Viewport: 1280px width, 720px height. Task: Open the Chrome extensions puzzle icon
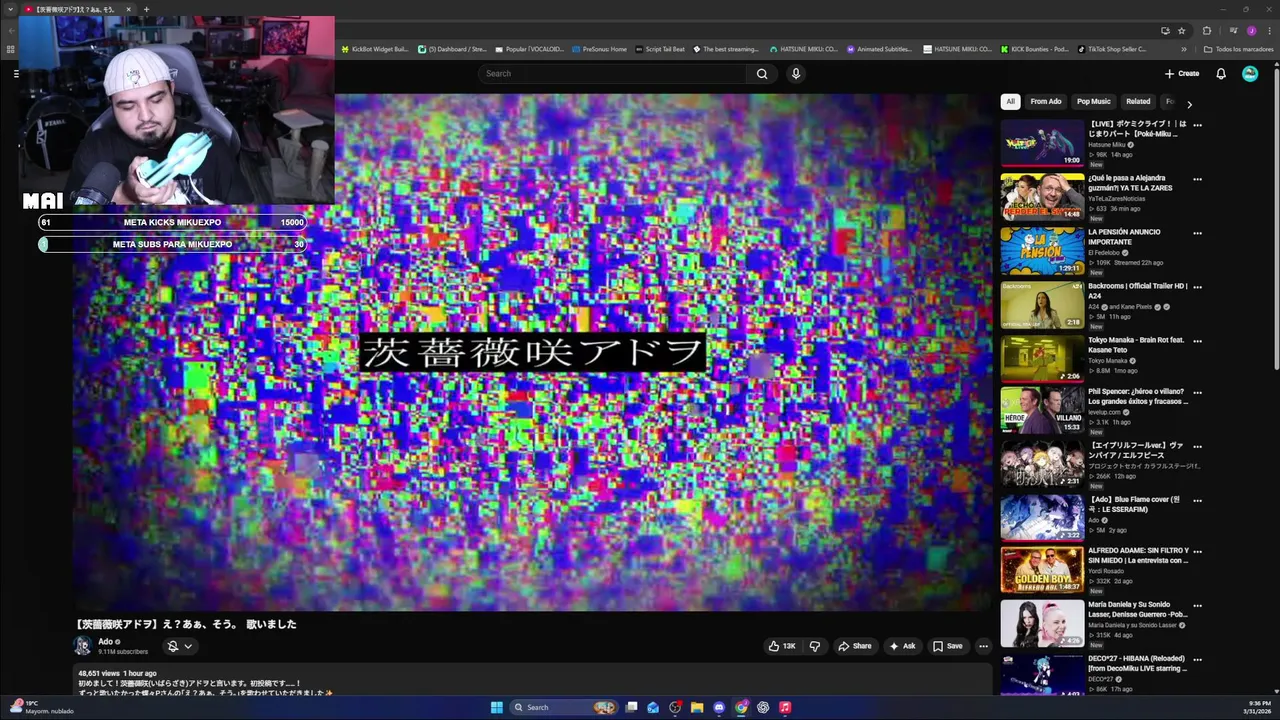tap(1207, 31)
